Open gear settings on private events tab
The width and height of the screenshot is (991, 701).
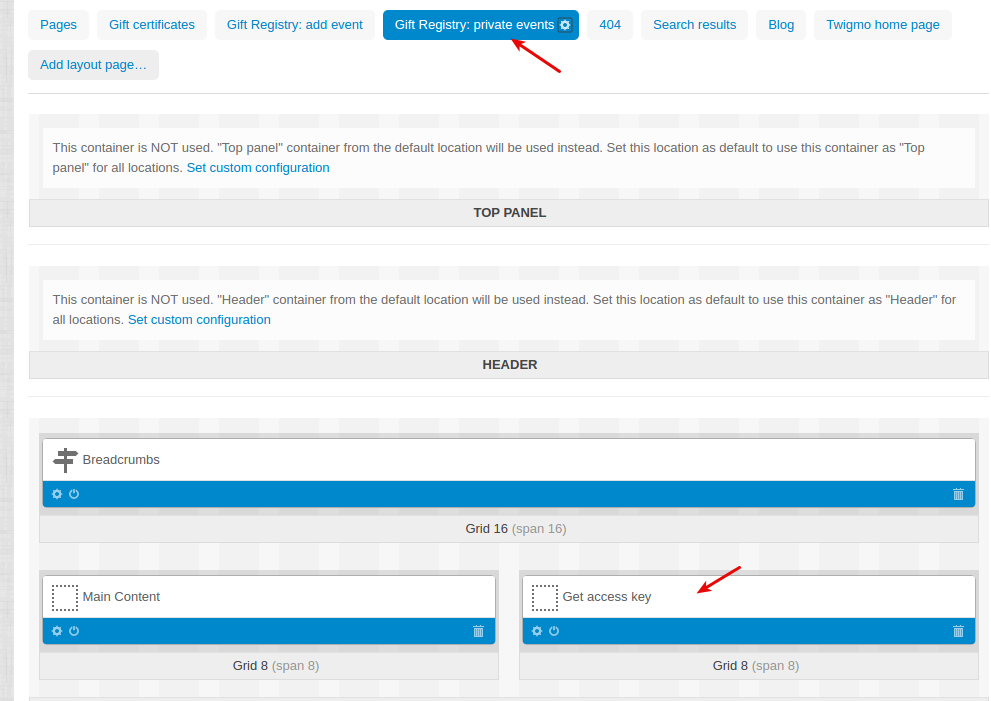565,25
